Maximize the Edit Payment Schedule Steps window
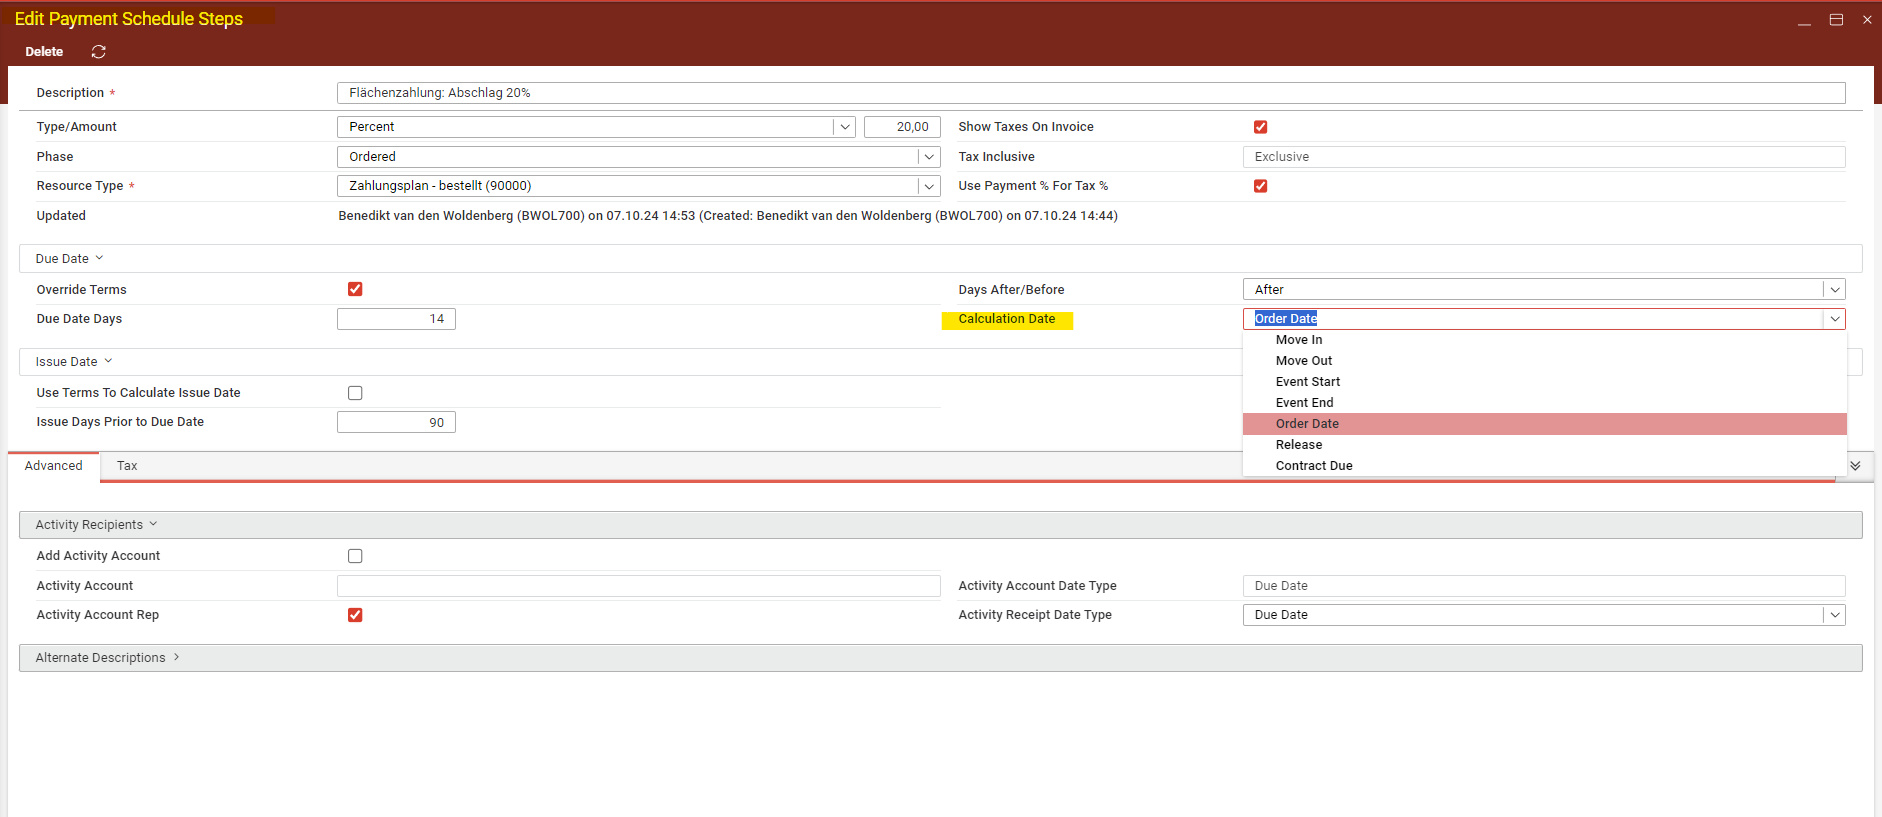1882x817 pixels. coord(1836,20)
